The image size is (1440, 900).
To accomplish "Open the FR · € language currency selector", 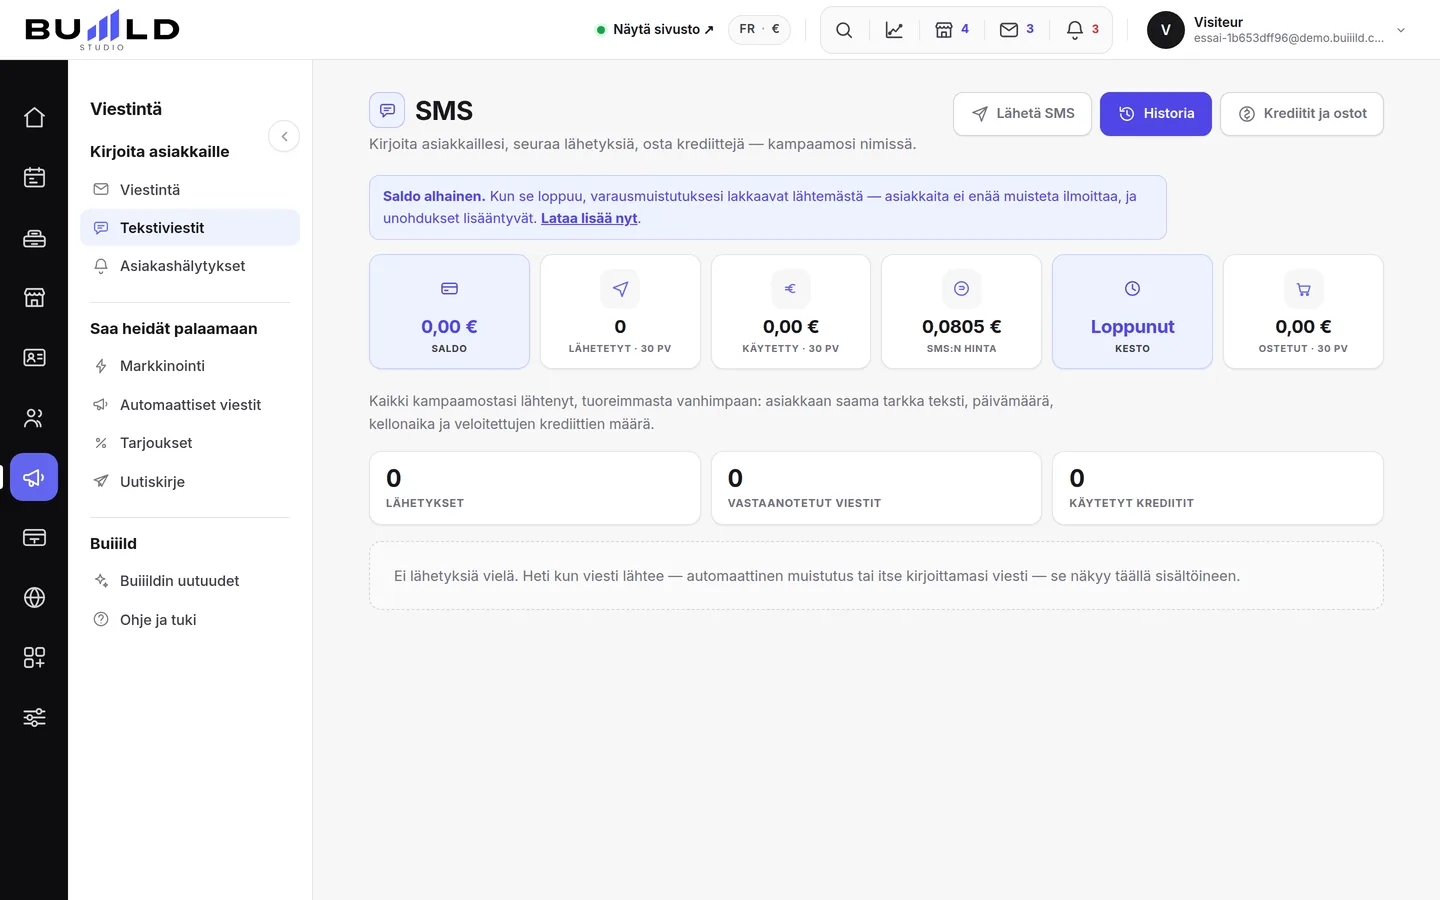I will [x=759, y=29].
